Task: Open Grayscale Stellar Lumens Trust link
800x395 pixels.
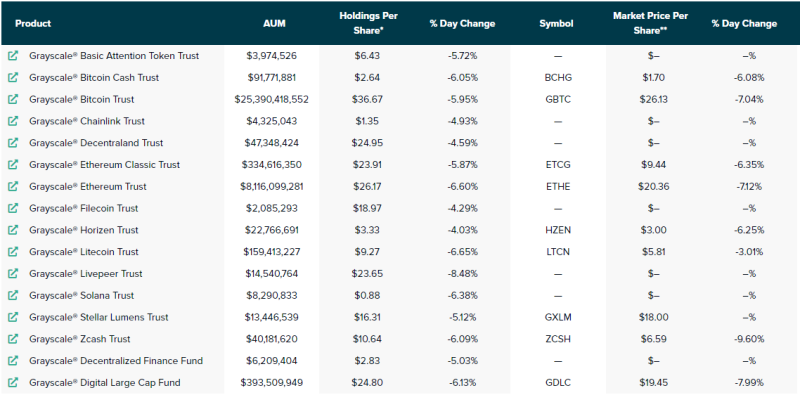Action: point(98,317)
